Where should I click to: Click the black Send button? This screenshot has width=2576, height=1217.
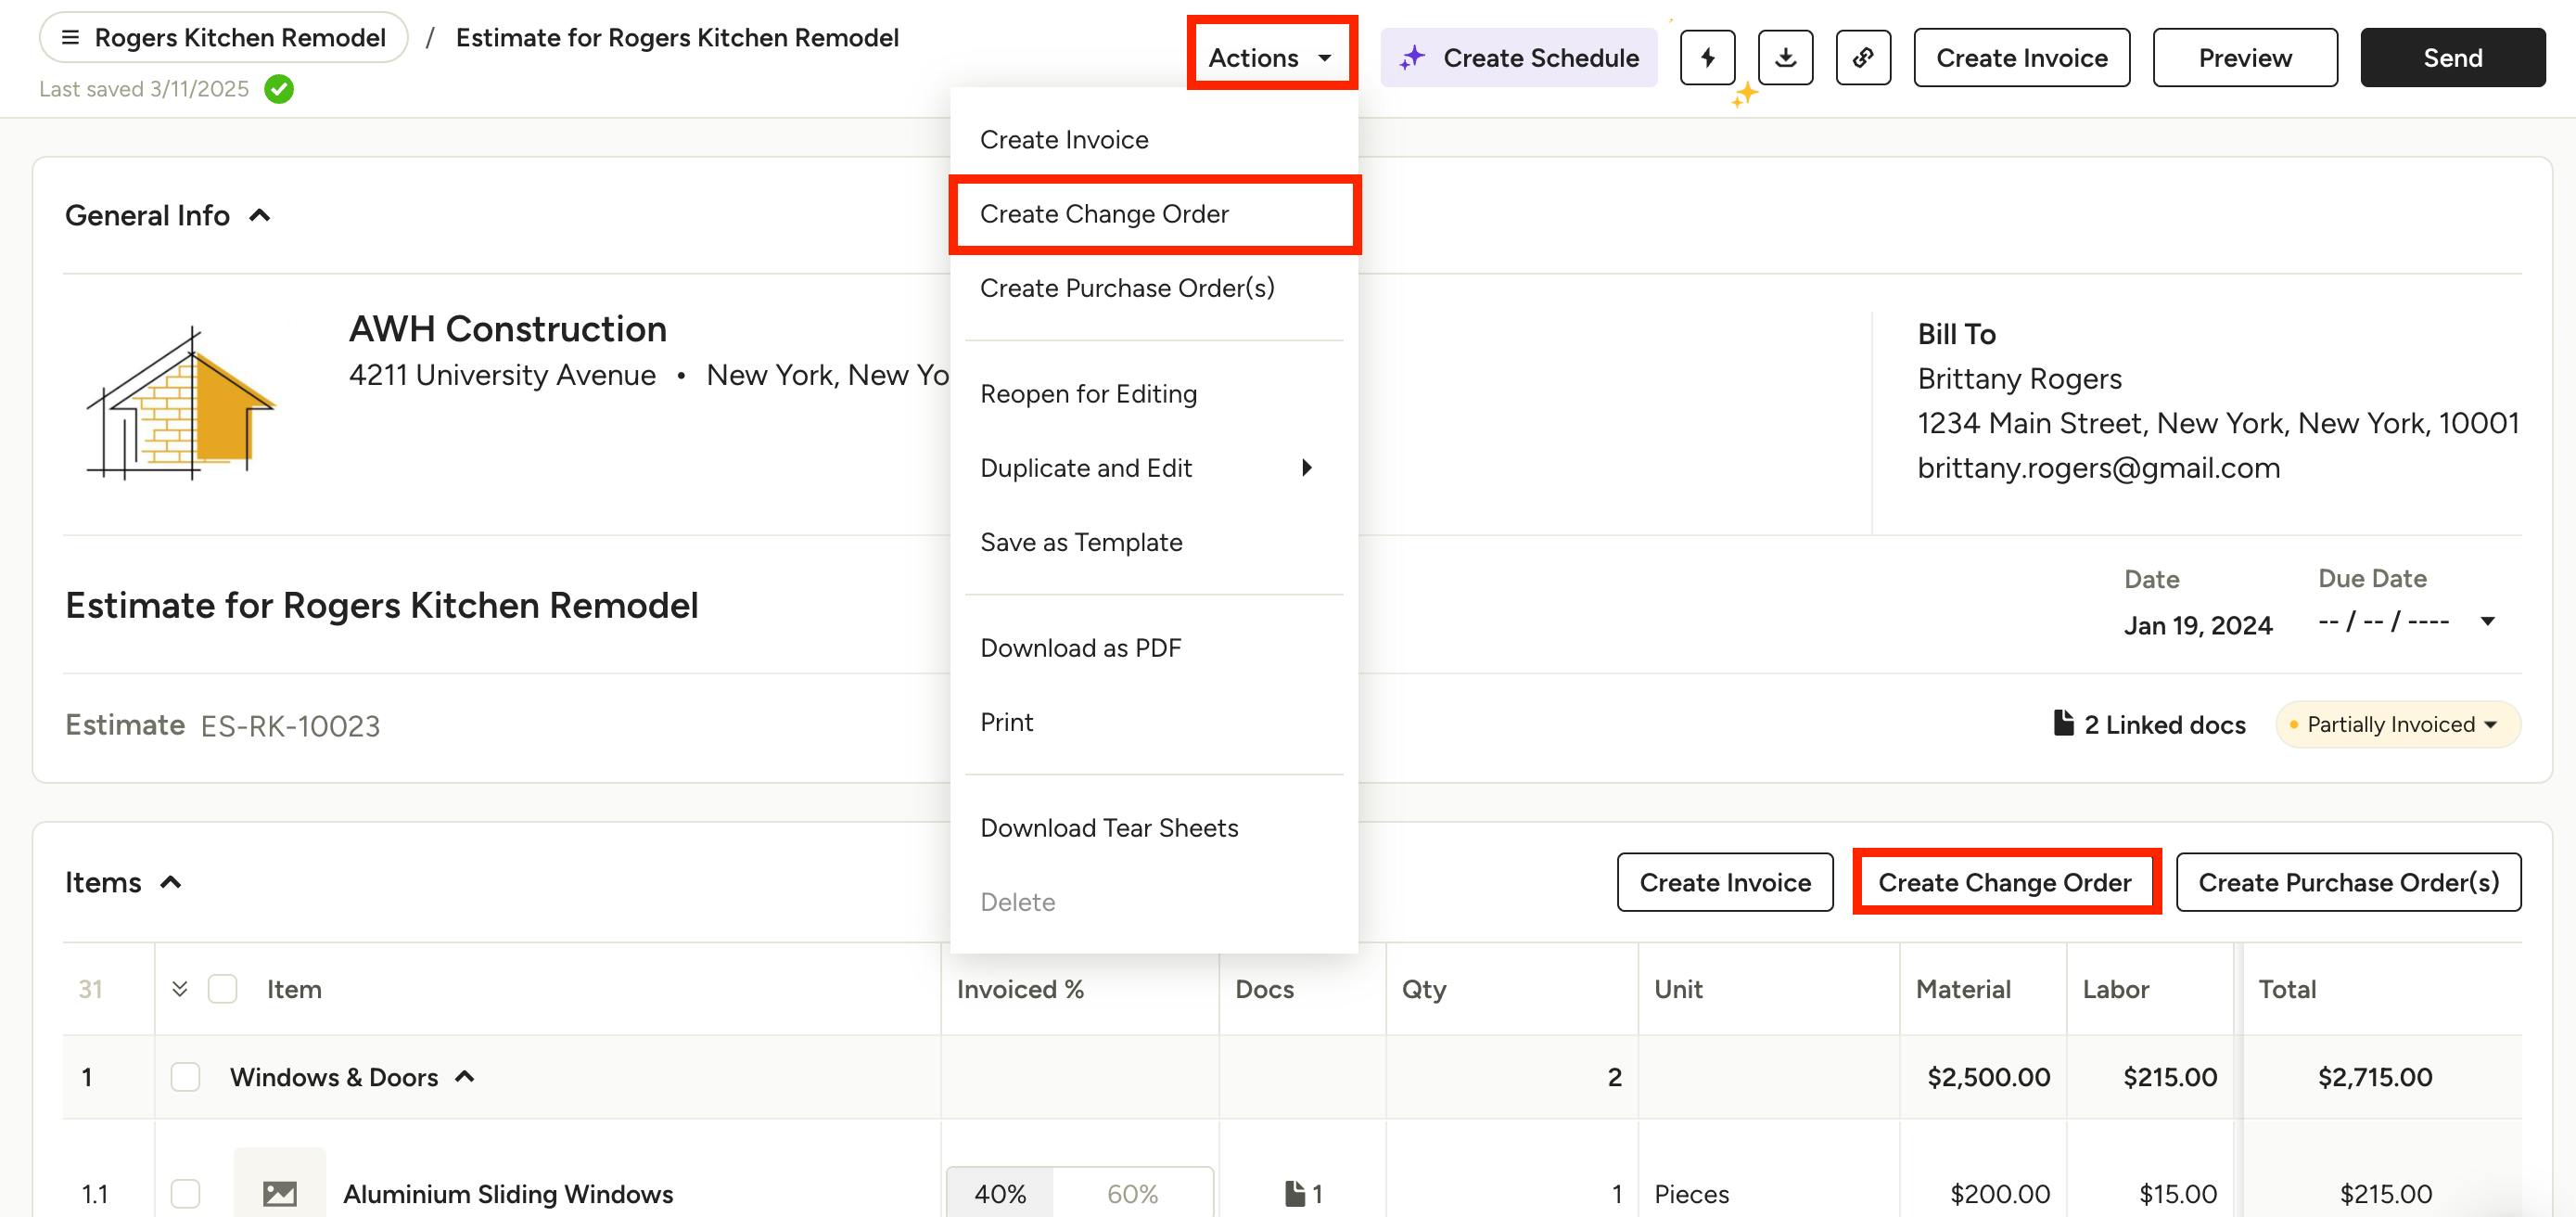tap(2452, 58)
